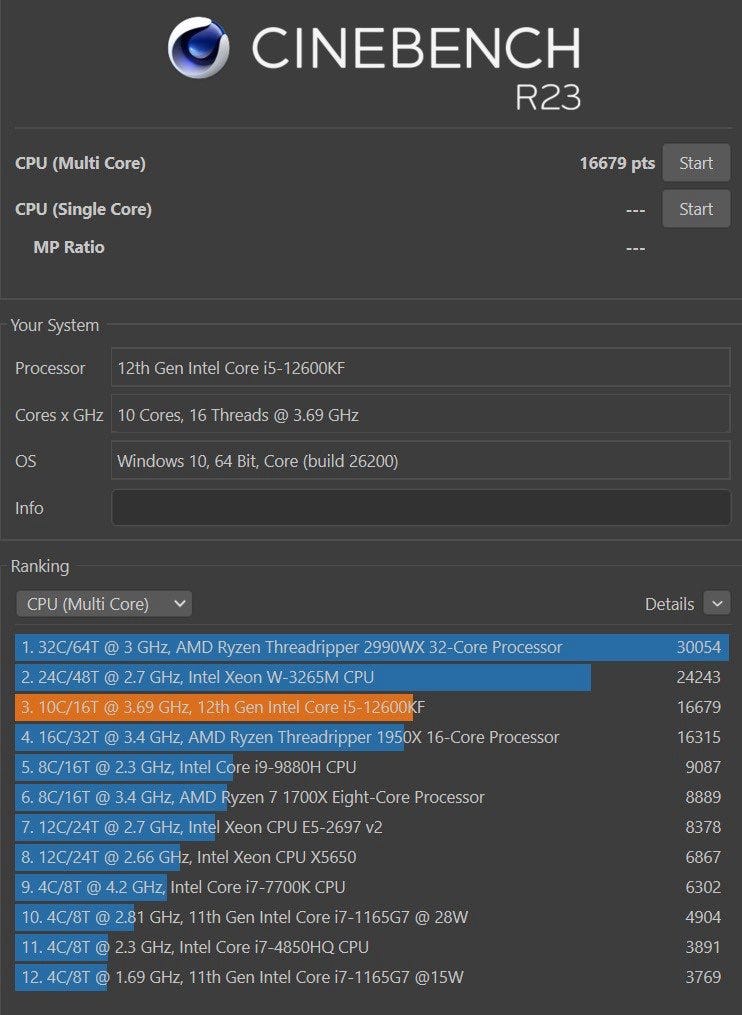Select ranking row Threadripper 2990WX

pos(372,647)
